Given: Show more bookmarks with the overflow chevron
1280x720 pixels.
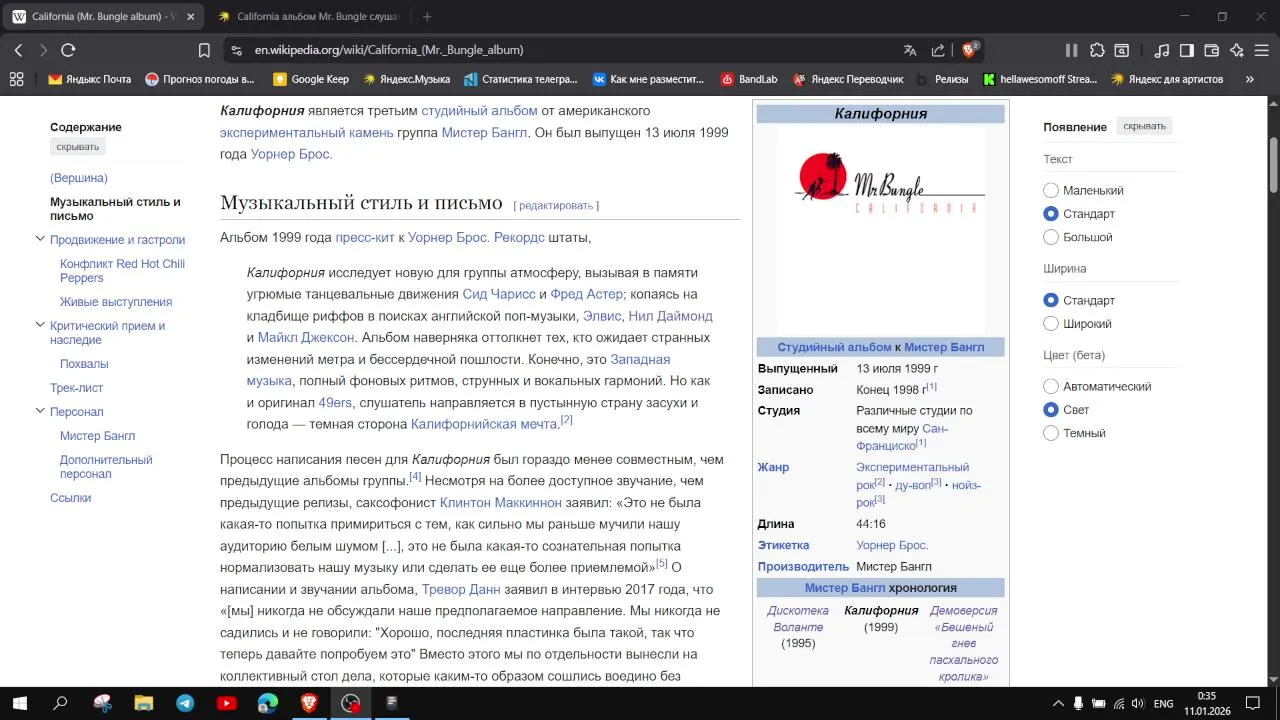Looking at the screenshot, I should (1249, 79).
